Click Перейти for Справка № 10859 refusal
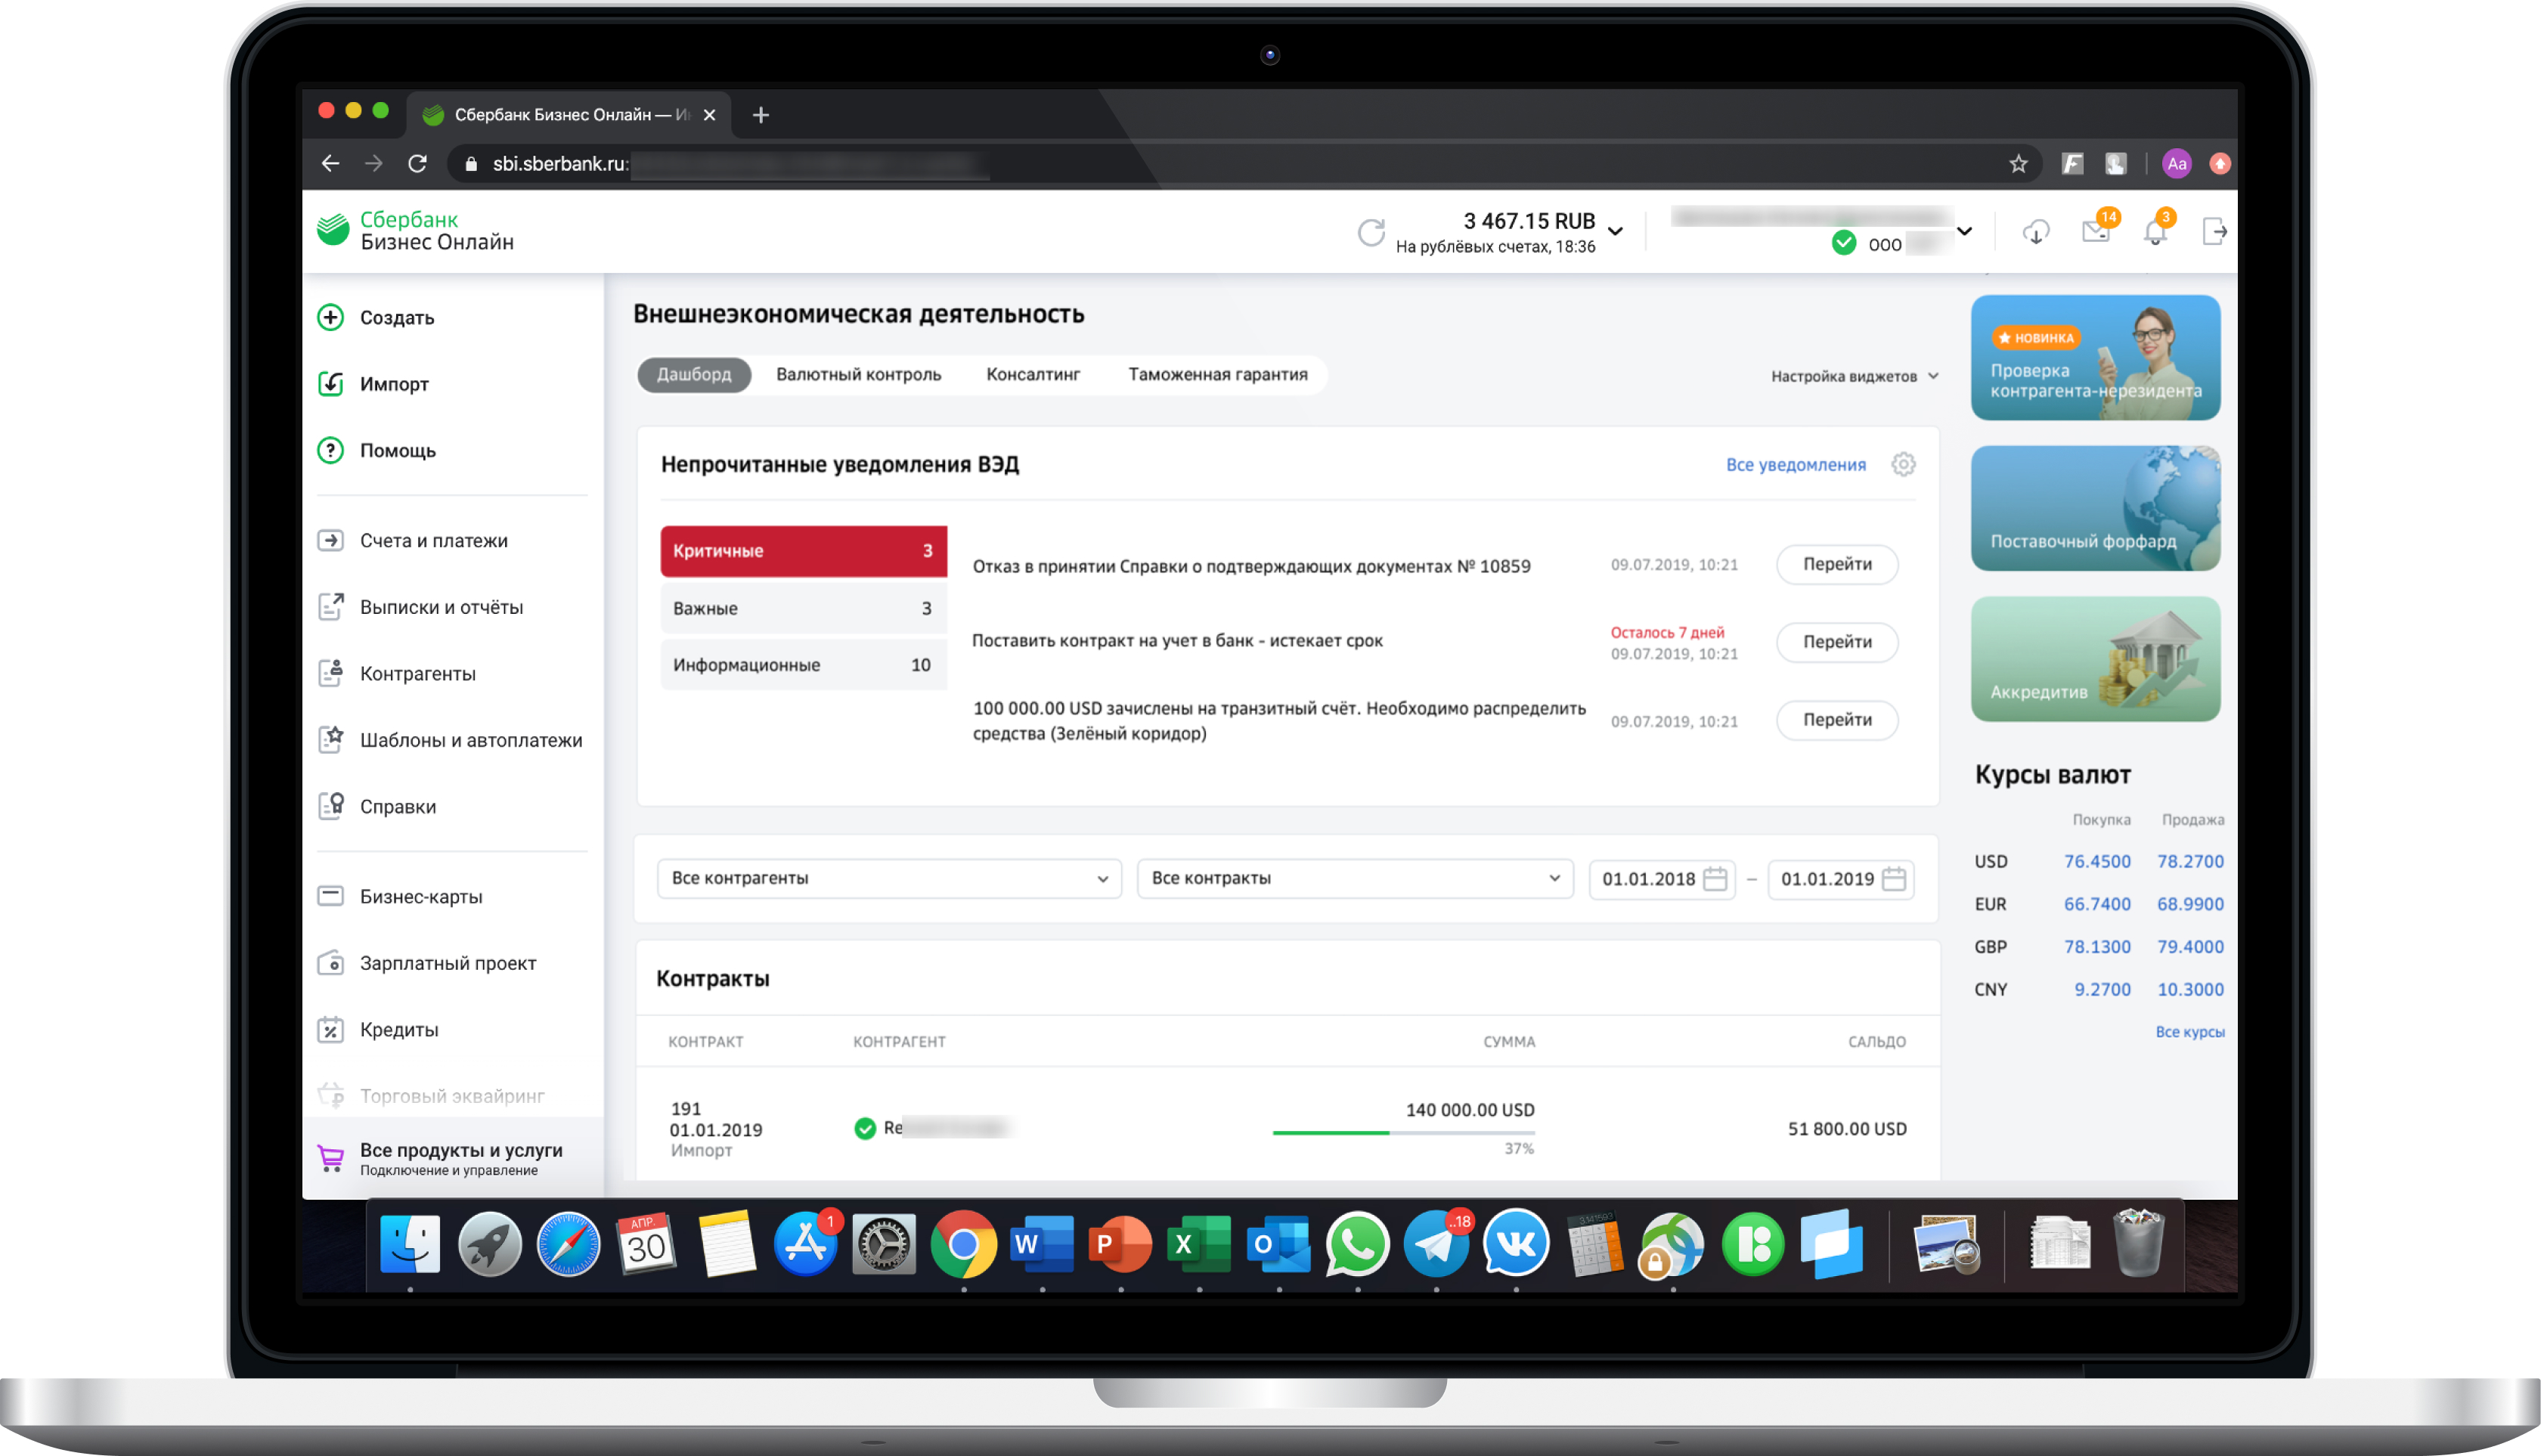The image size is (2541, 1456). coord(1837,564)
